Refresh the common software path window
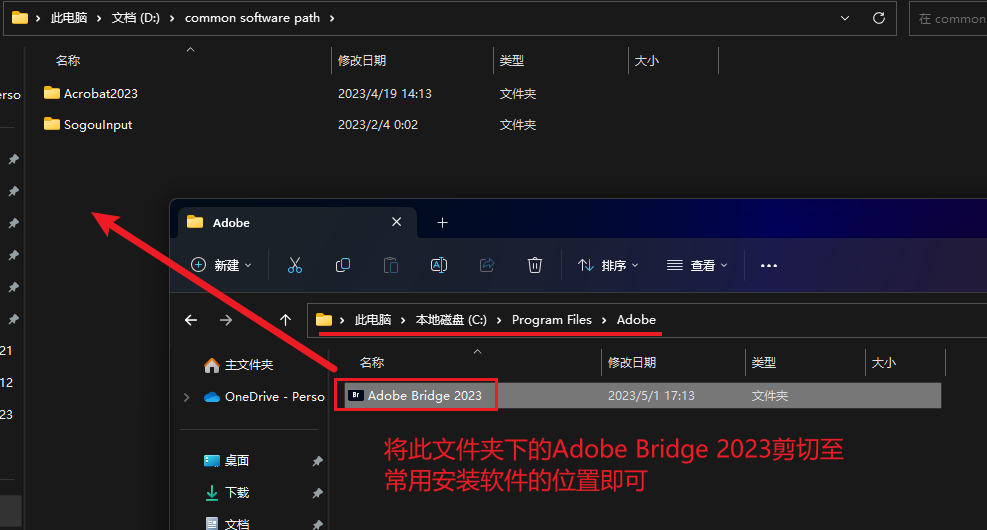This screenshot has height=530, width=987. click(879, 18)
